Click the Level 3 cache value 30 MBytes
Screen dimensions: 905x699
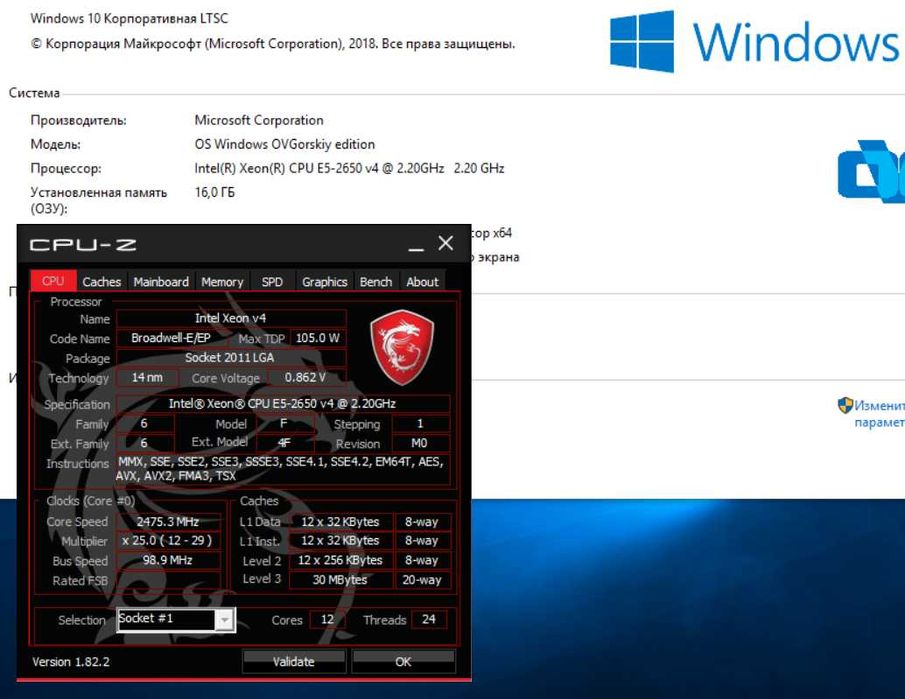(340, 580)
